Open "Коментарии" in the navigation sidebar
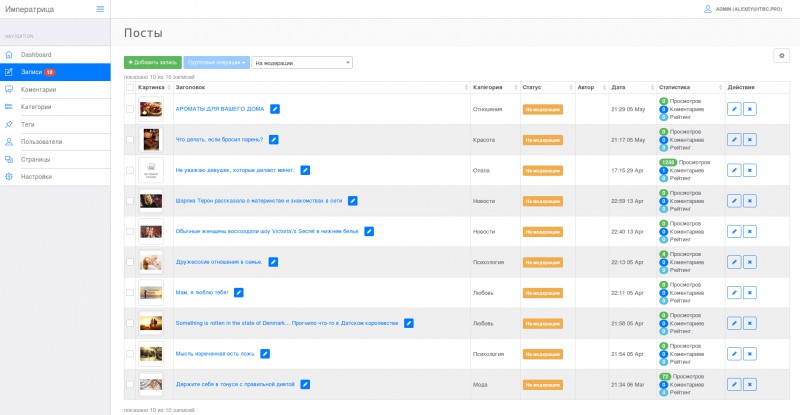This screenshot has height=415, width=800. 38,89
